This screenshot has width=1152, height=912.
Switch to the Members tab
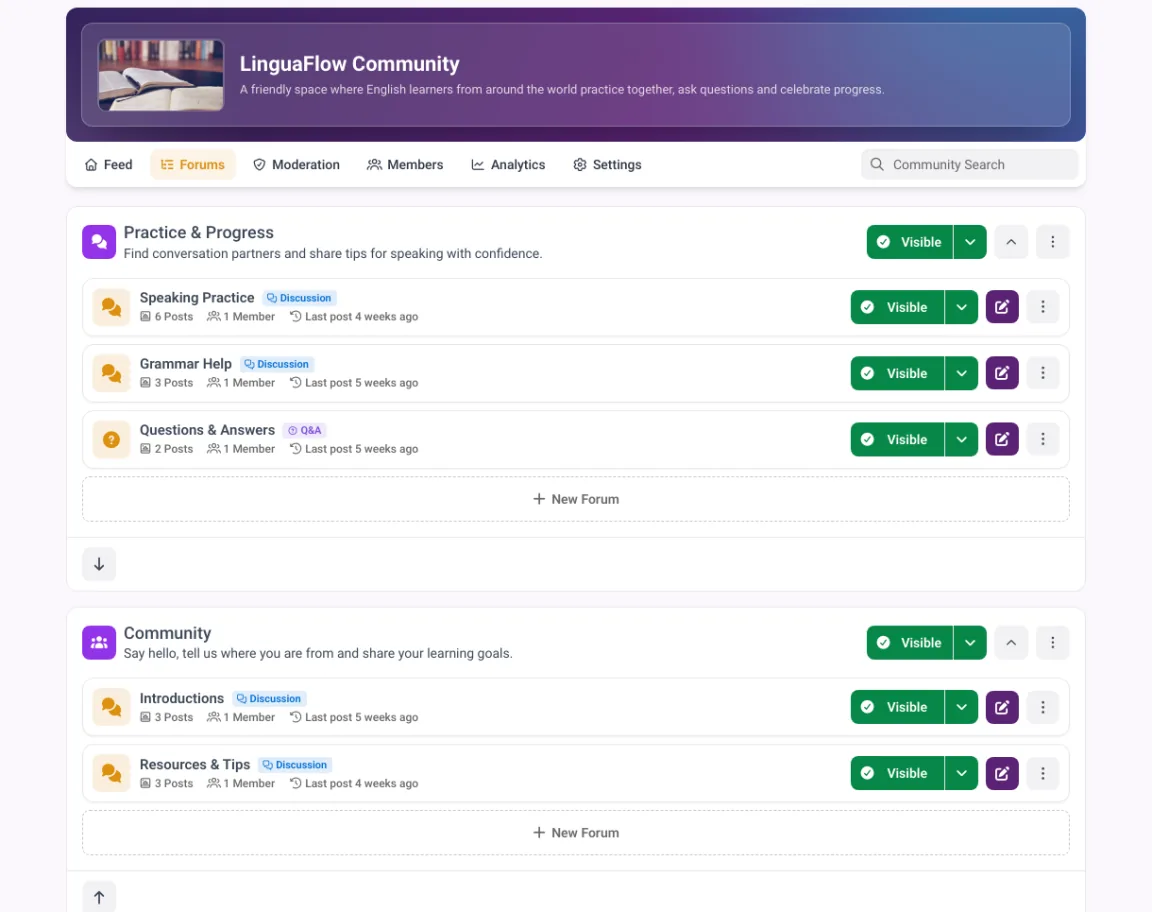pyautogui.click(x=405, y=165)
